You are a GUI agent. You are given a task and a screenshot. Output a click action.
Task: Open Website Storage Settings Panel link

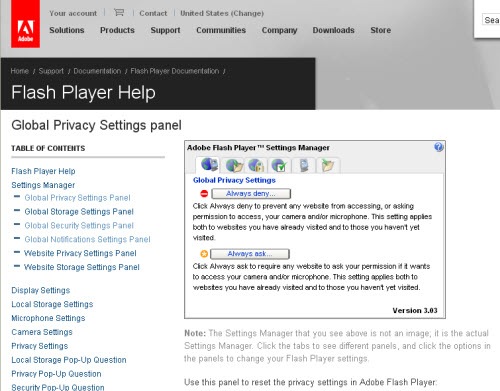tap(82, 267)
